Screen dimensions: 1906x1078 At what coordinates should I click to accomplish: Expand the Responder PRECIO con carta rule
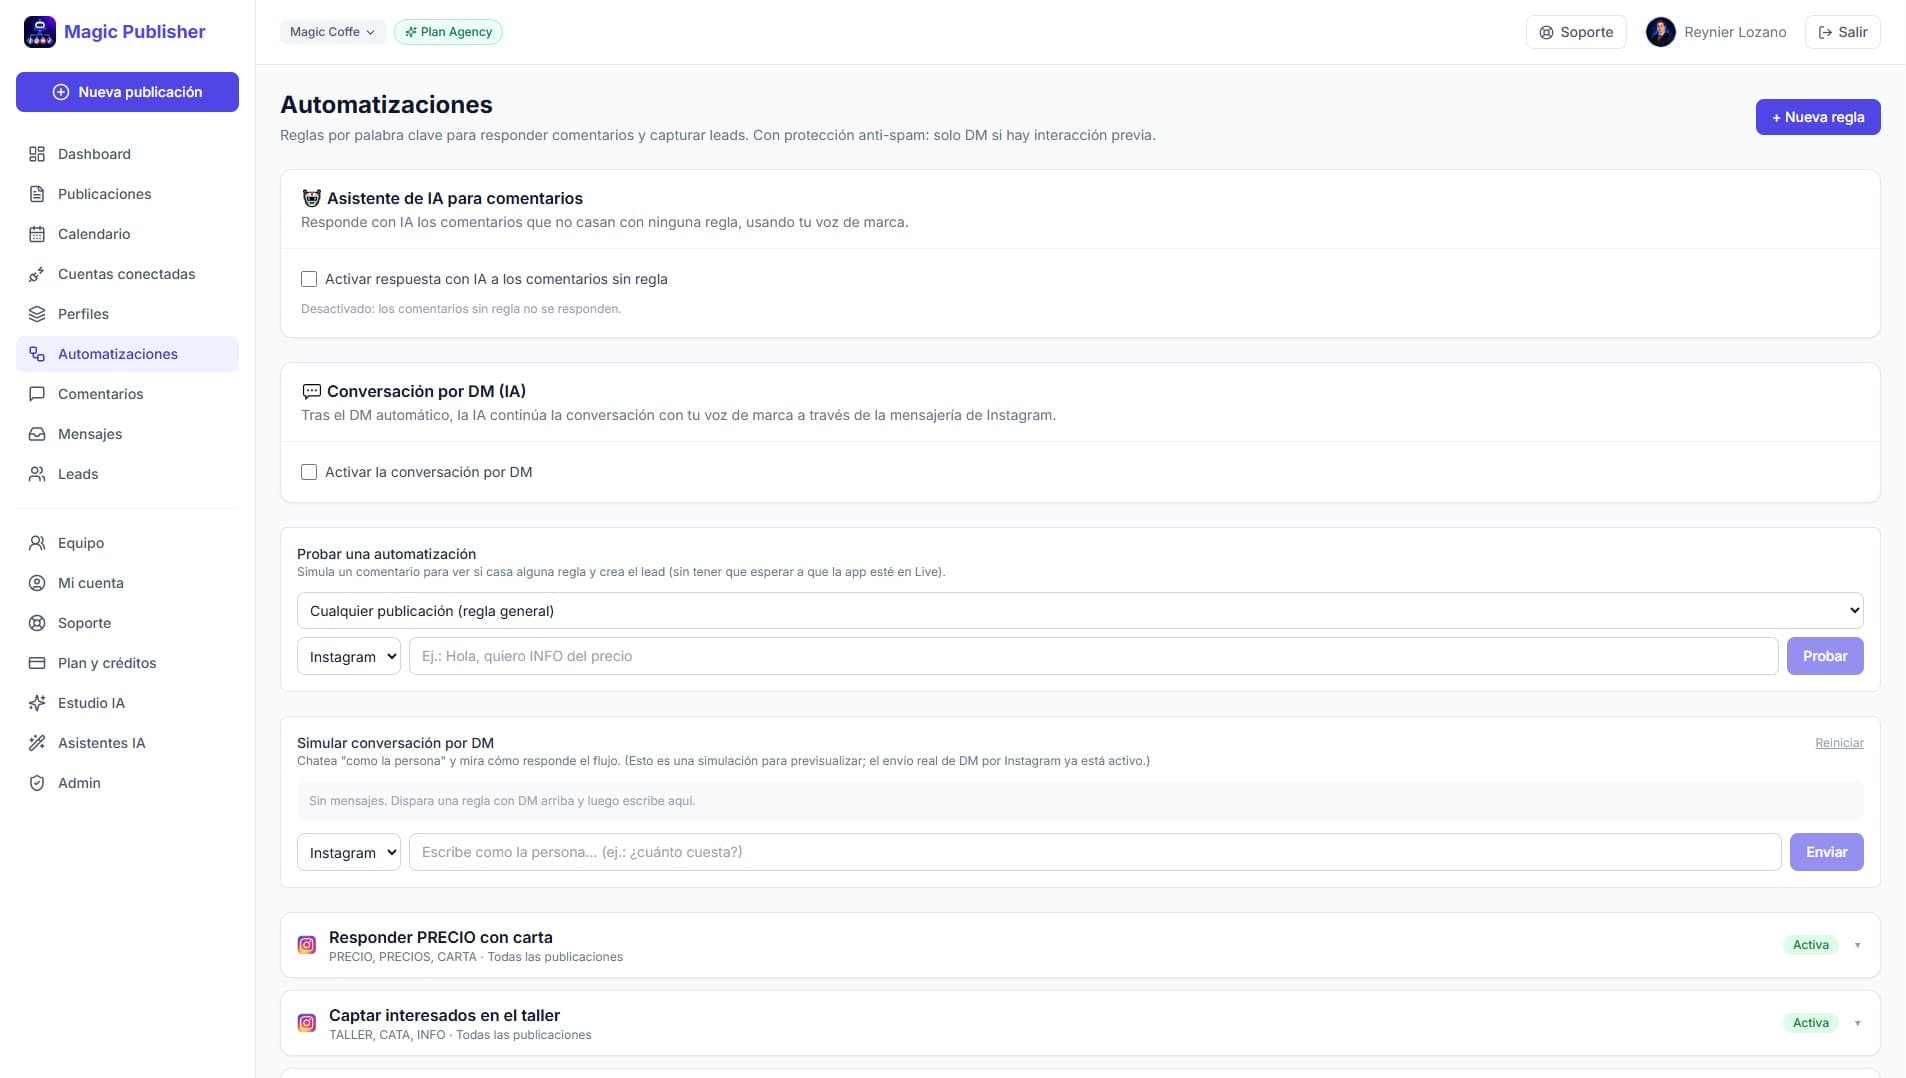point(1857,945)
